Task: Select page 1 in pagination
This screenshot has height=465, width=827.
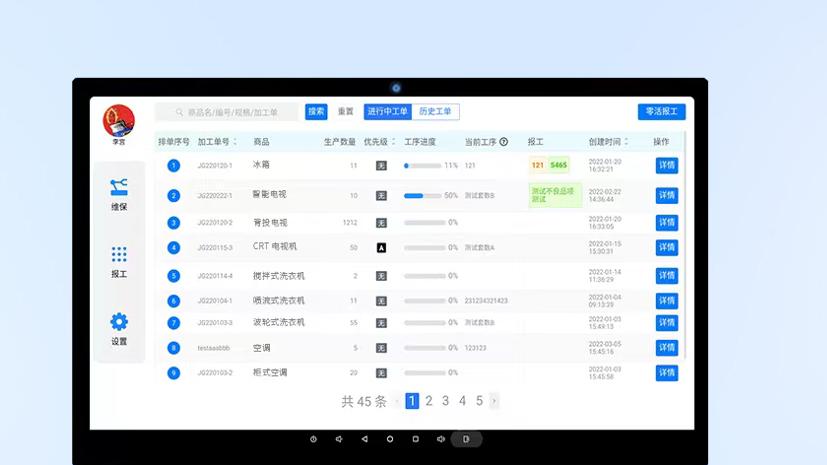Action: pyautogui.click(x=412, y=401)
